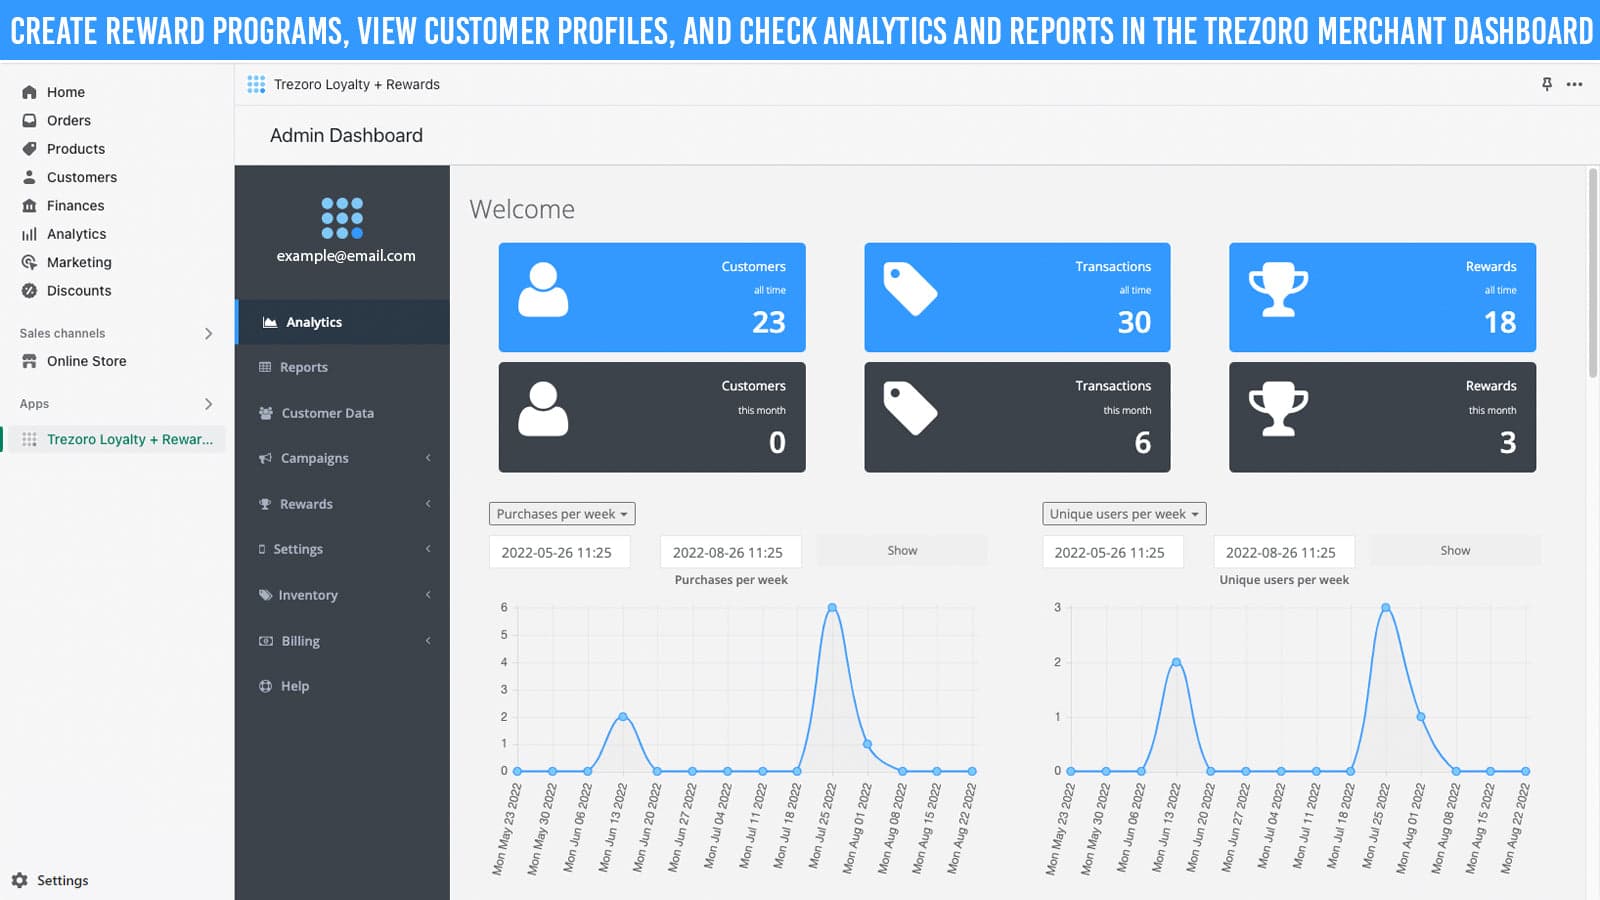Click Show button for Unique users per week
The image size is (1600, 900).
point(1455,551)
